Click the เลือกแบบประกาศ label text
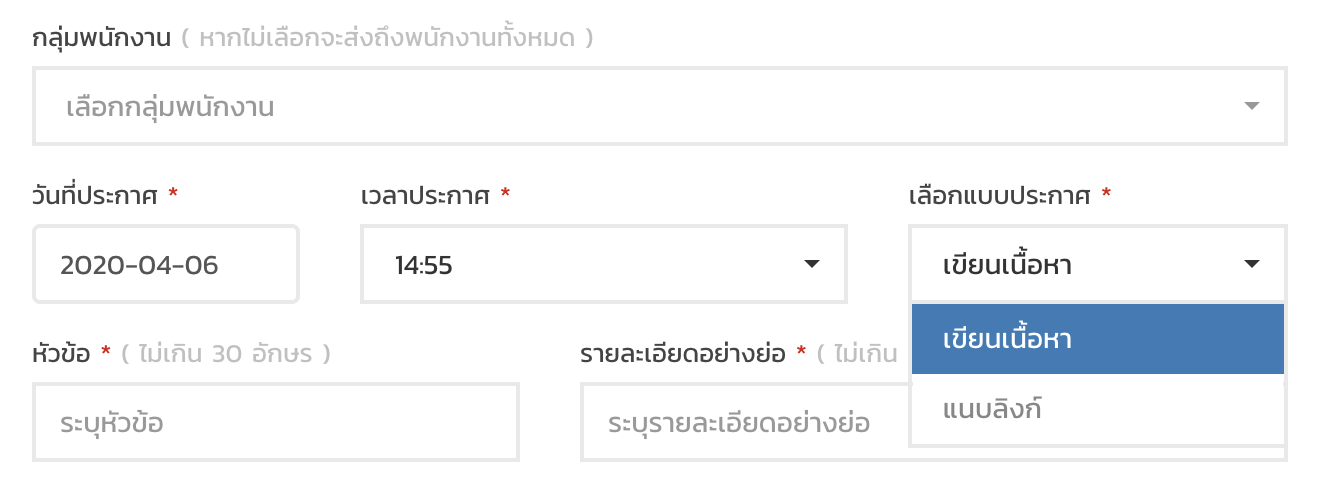The image size is (1328, 490). [999, 196]
